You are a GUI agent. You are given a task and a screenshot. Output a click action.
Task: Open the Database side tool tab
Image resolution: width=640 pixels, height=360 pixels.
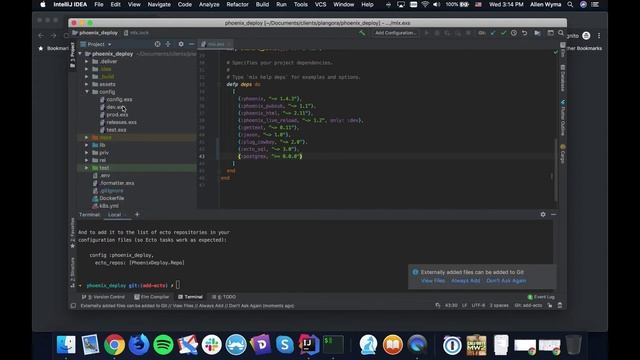pyautogui.click(x=563, y=78)
